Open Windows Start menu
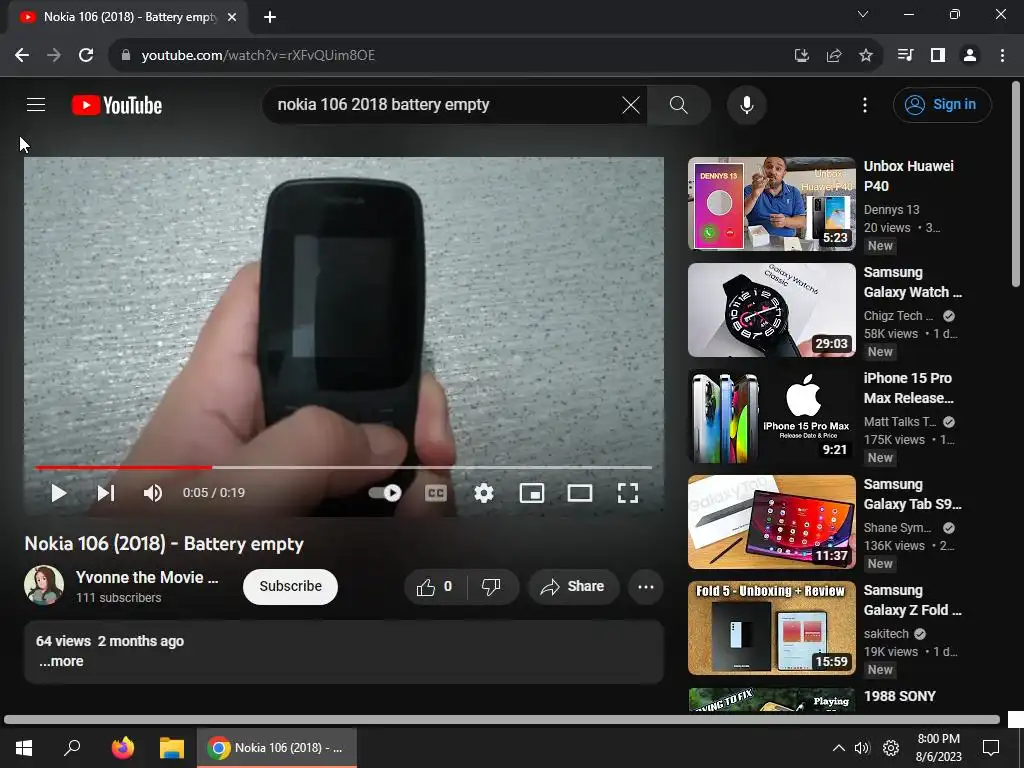The image size is (1024, 768). tap(24, 748)
